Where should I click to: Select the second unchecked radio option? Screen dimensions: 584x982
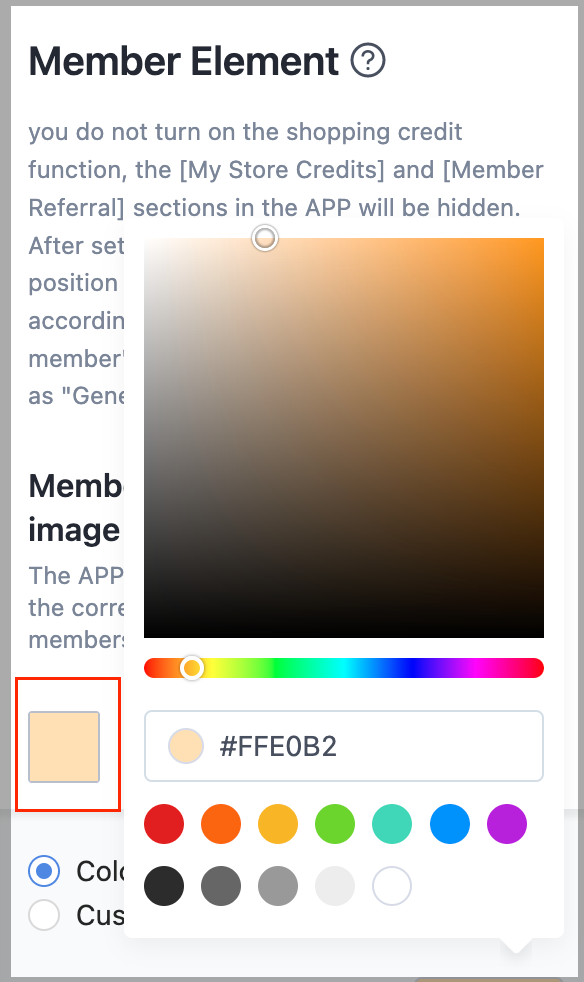44,915
